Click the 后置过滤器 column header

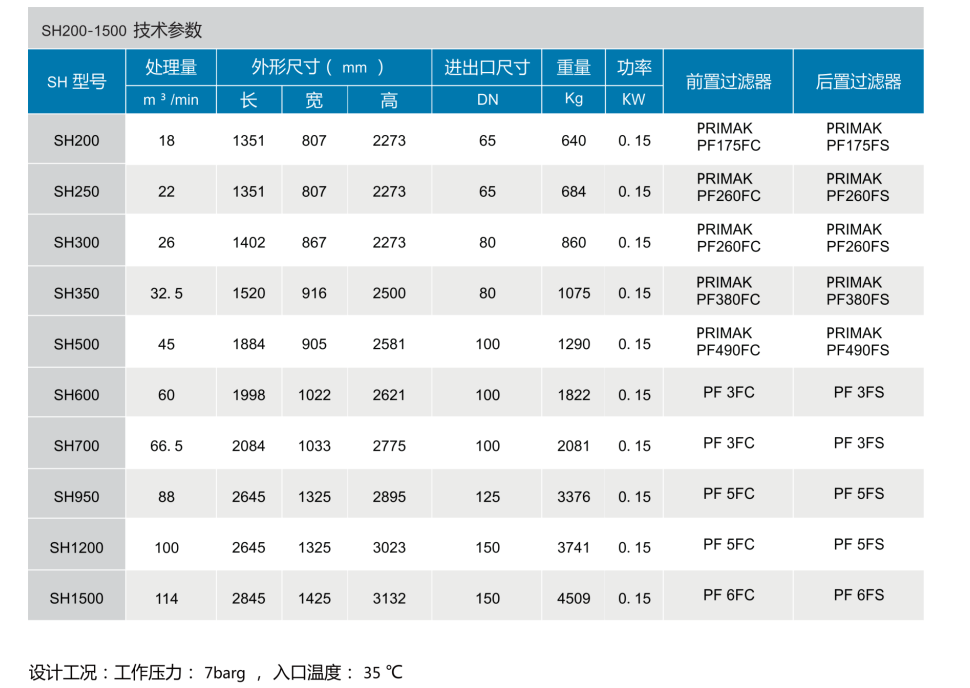tap(858, 82)
